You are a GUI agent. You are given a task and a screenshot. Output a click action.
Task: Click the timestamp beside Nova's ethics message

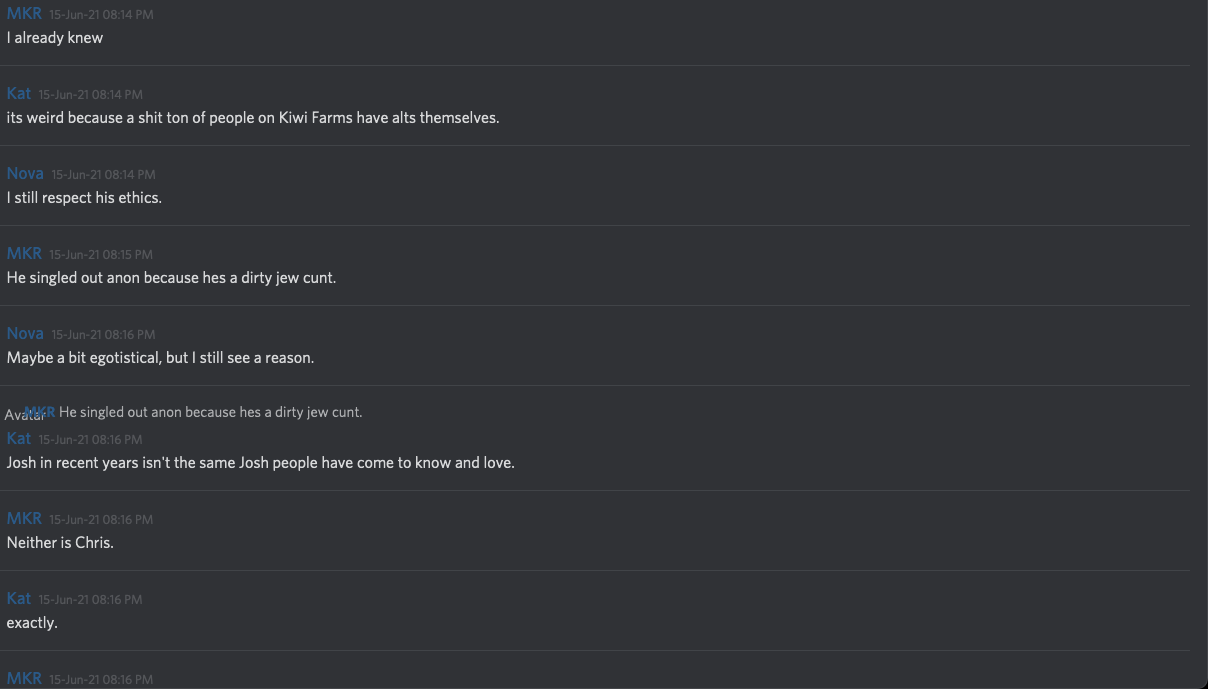tap(103, 175)
